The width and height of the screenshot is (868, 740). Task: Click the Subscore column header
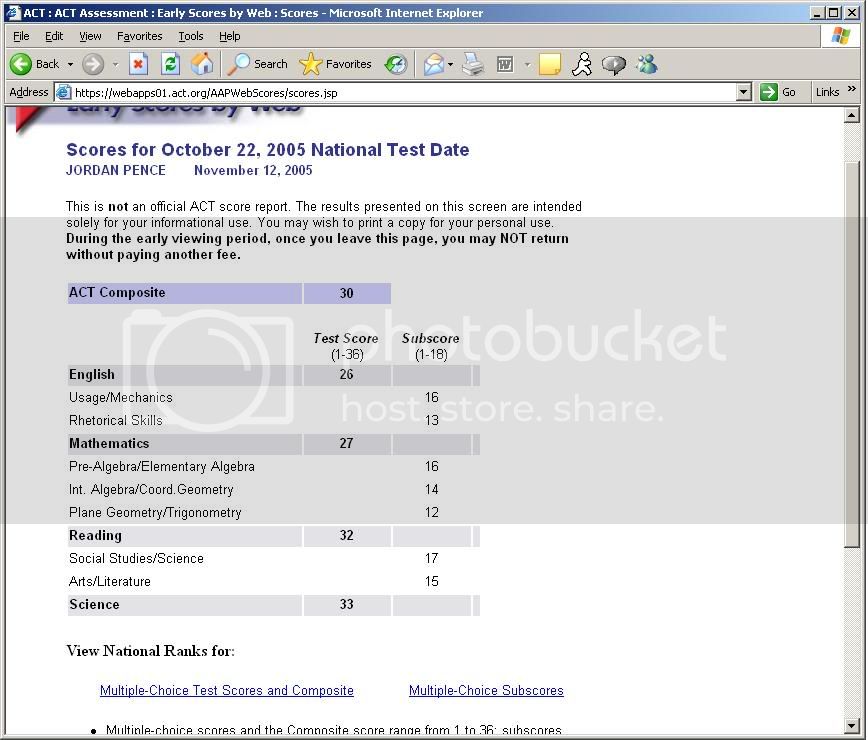431,338
